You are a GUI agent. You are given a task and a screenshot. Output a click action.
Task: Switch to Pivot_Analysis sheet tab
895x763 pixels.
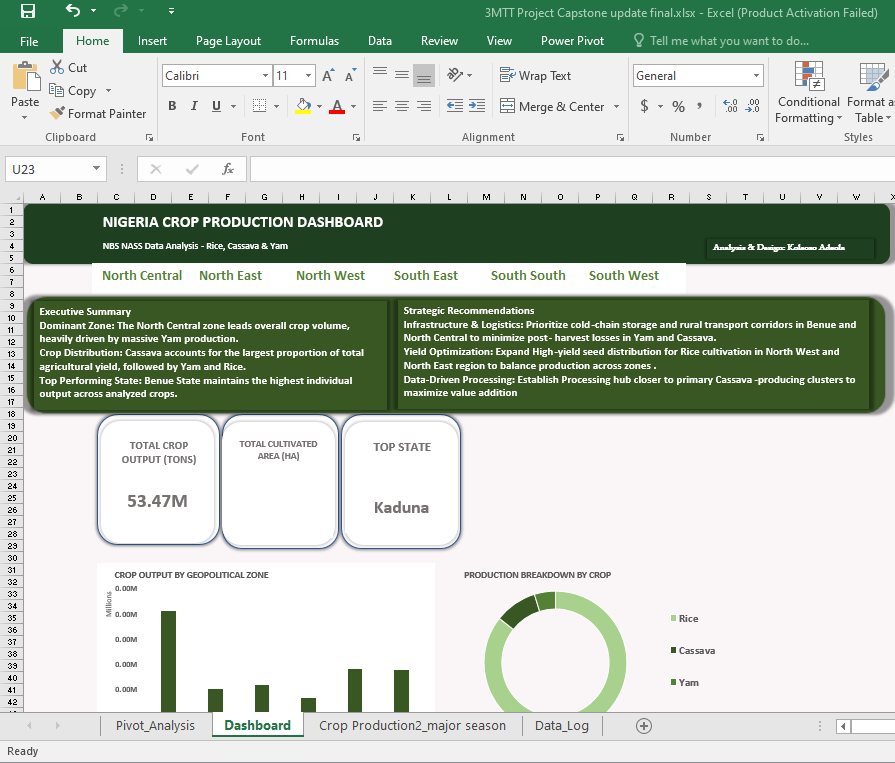155,725
